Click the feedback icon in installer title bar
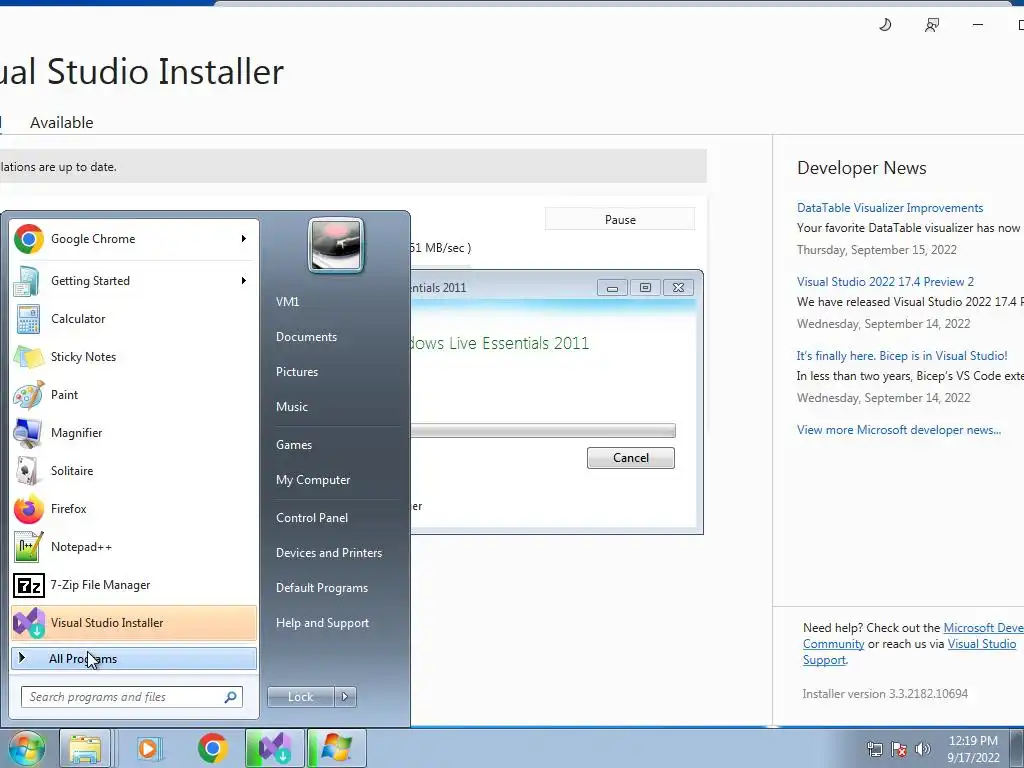Screen dimensions: 1024x768 tap(932, 25)
